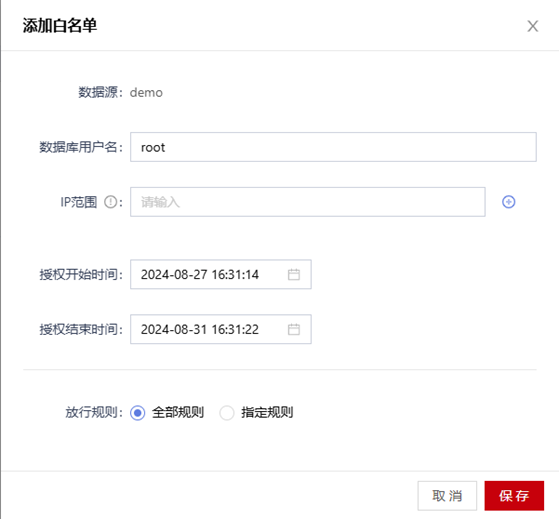Click the IP范围 label text
Screen dimensions: 559x519
(79, 202)
